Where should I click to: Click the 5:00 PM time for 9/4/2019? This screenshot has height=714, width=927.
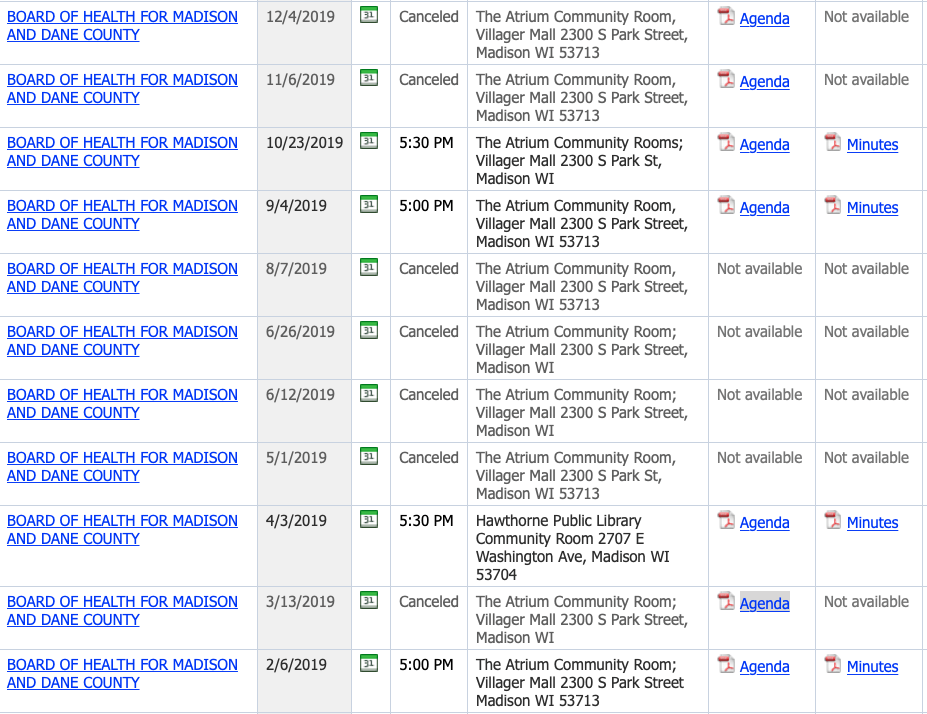point(426,206)
